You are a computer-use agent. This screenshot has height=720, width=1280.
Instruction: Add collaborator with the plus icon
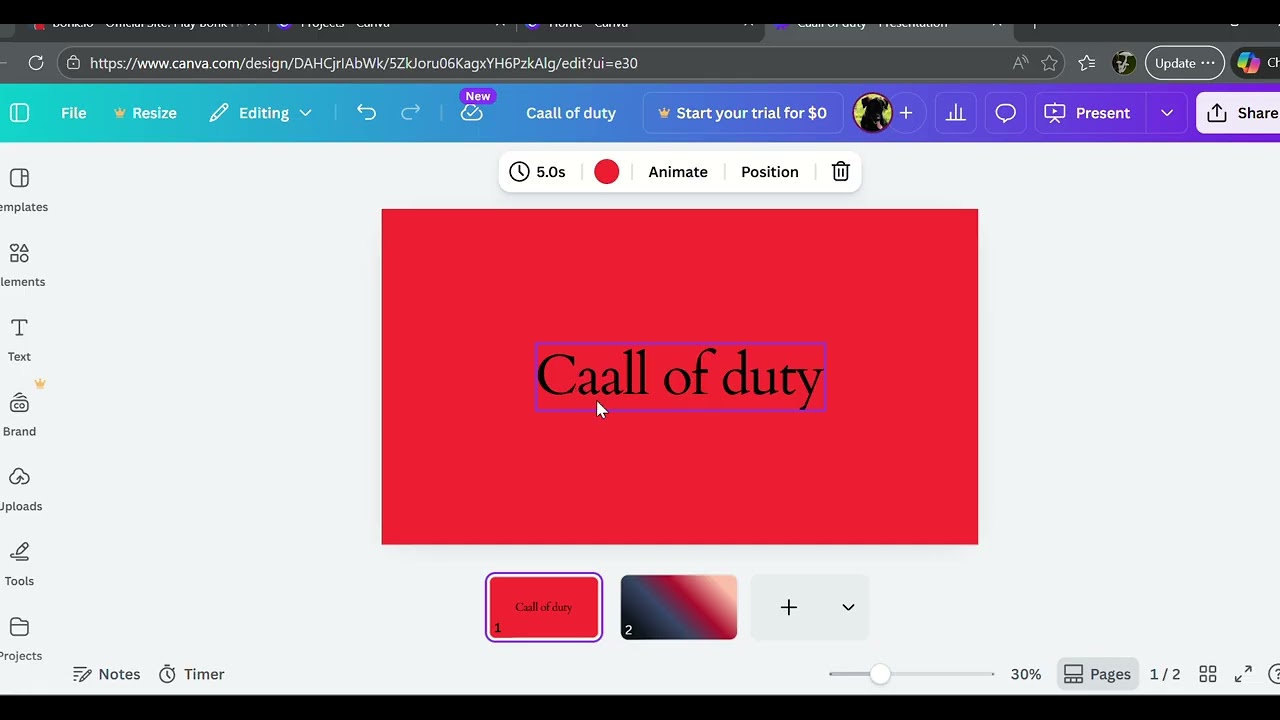pyautogui.click(x=906, y=113)
